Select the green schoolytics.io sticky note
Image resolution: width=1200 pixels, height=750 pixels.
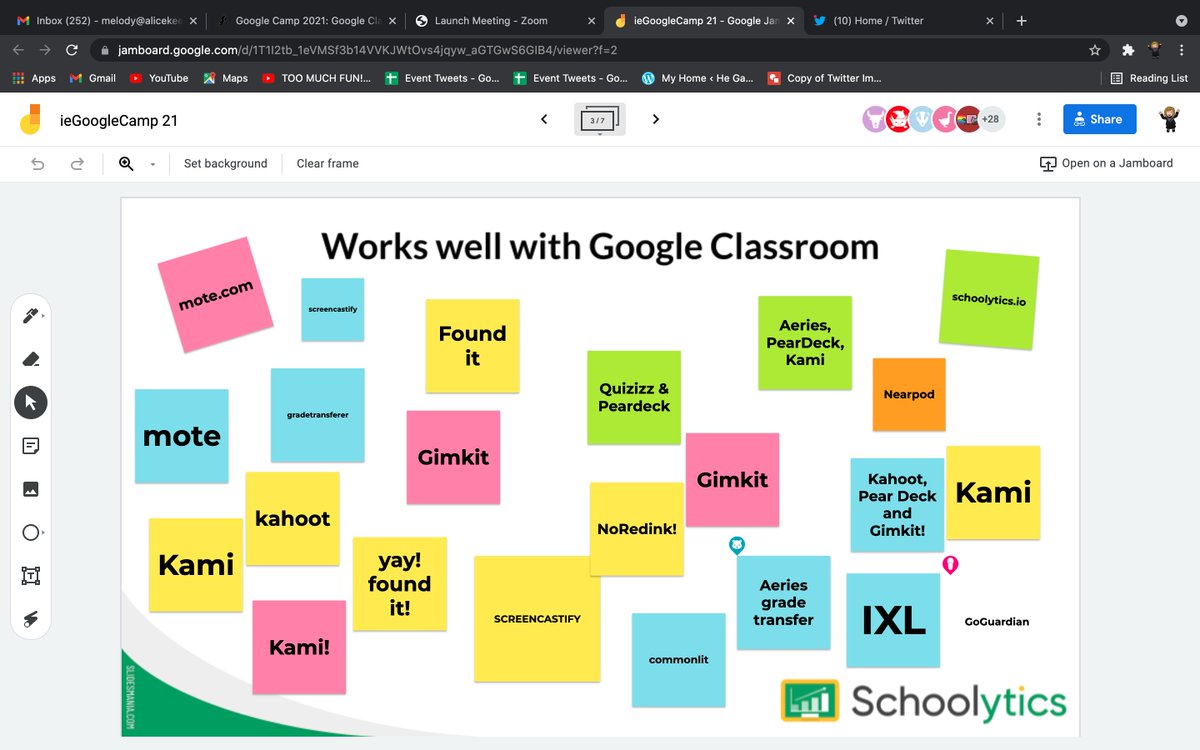click(x=989, y=299)
